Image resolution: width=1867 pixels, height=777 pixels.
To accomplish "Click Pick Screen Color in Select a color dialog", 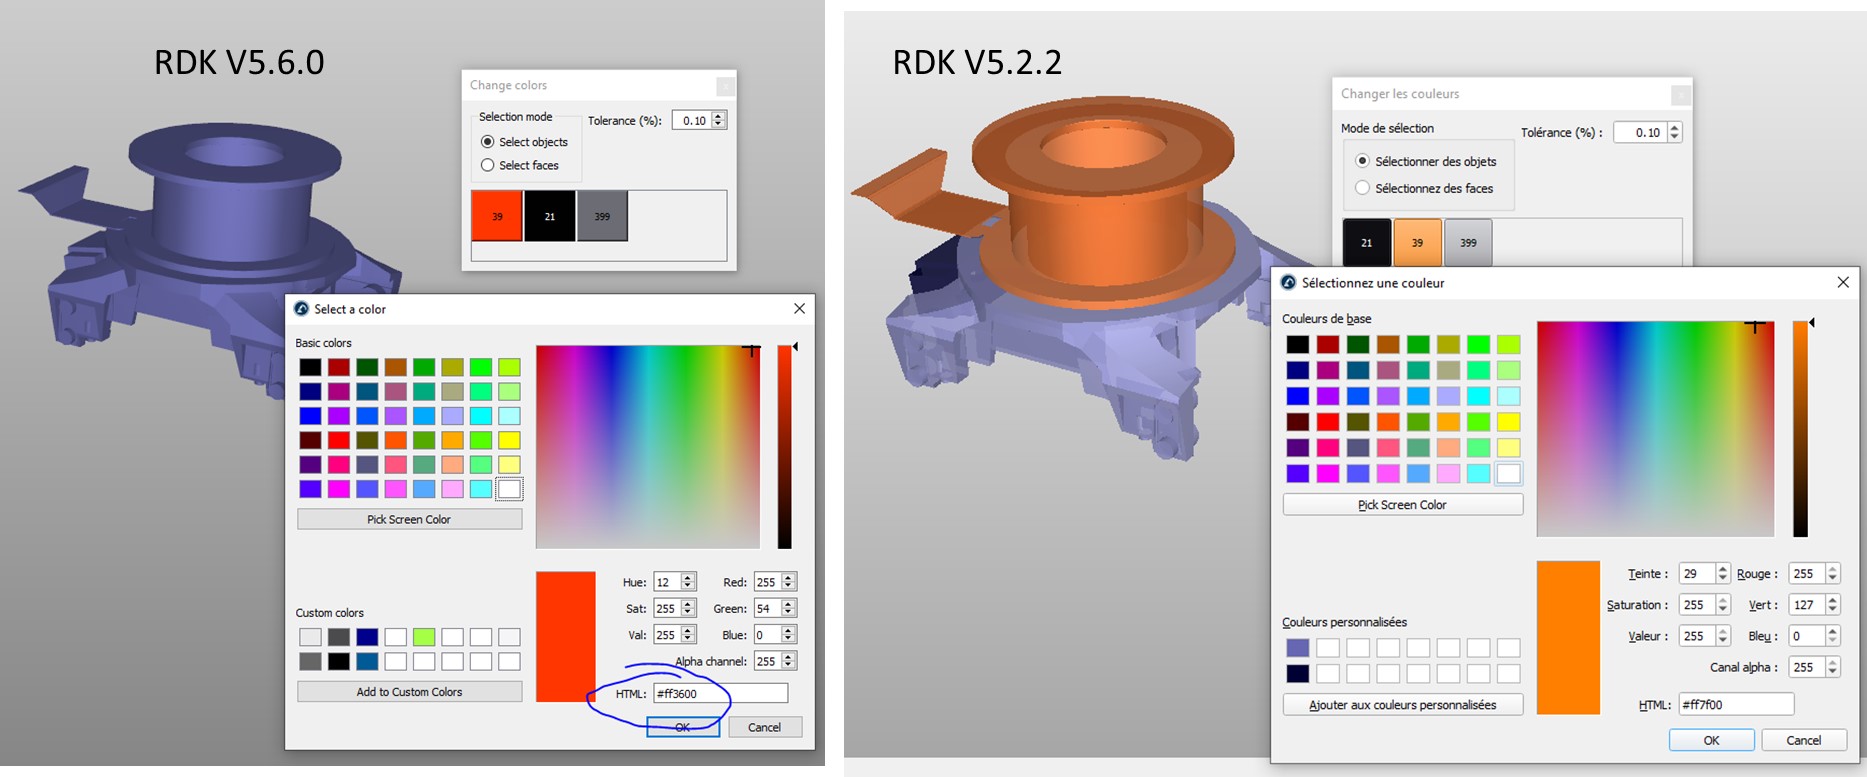I will click(409, 519).
